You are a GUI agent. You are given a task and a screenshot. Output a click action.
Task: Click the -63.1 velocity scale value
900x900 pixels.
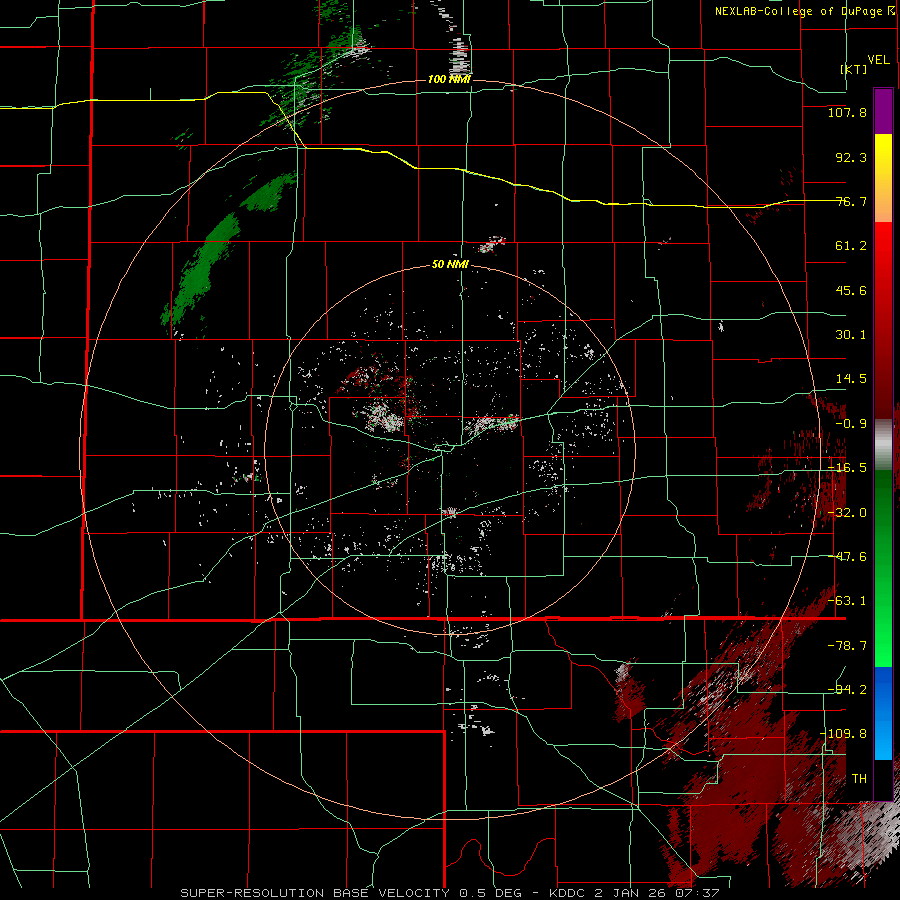pyautogui.click(x=847, y=601)
